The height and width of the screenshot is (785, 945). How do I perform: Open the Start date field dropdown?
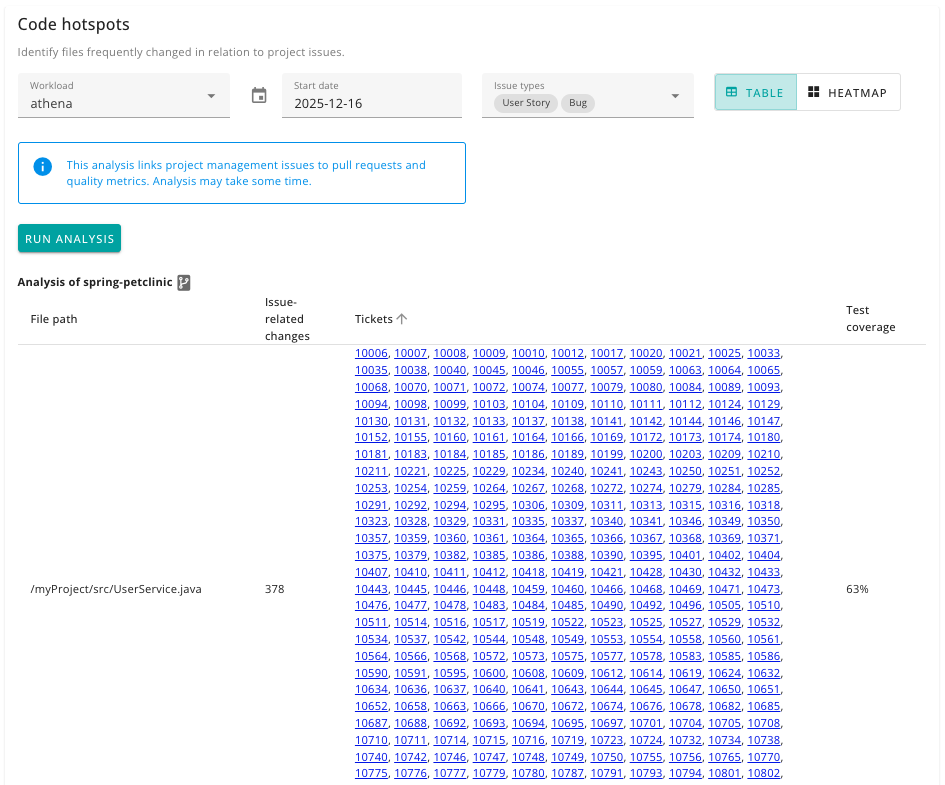(x=370, y=97)
